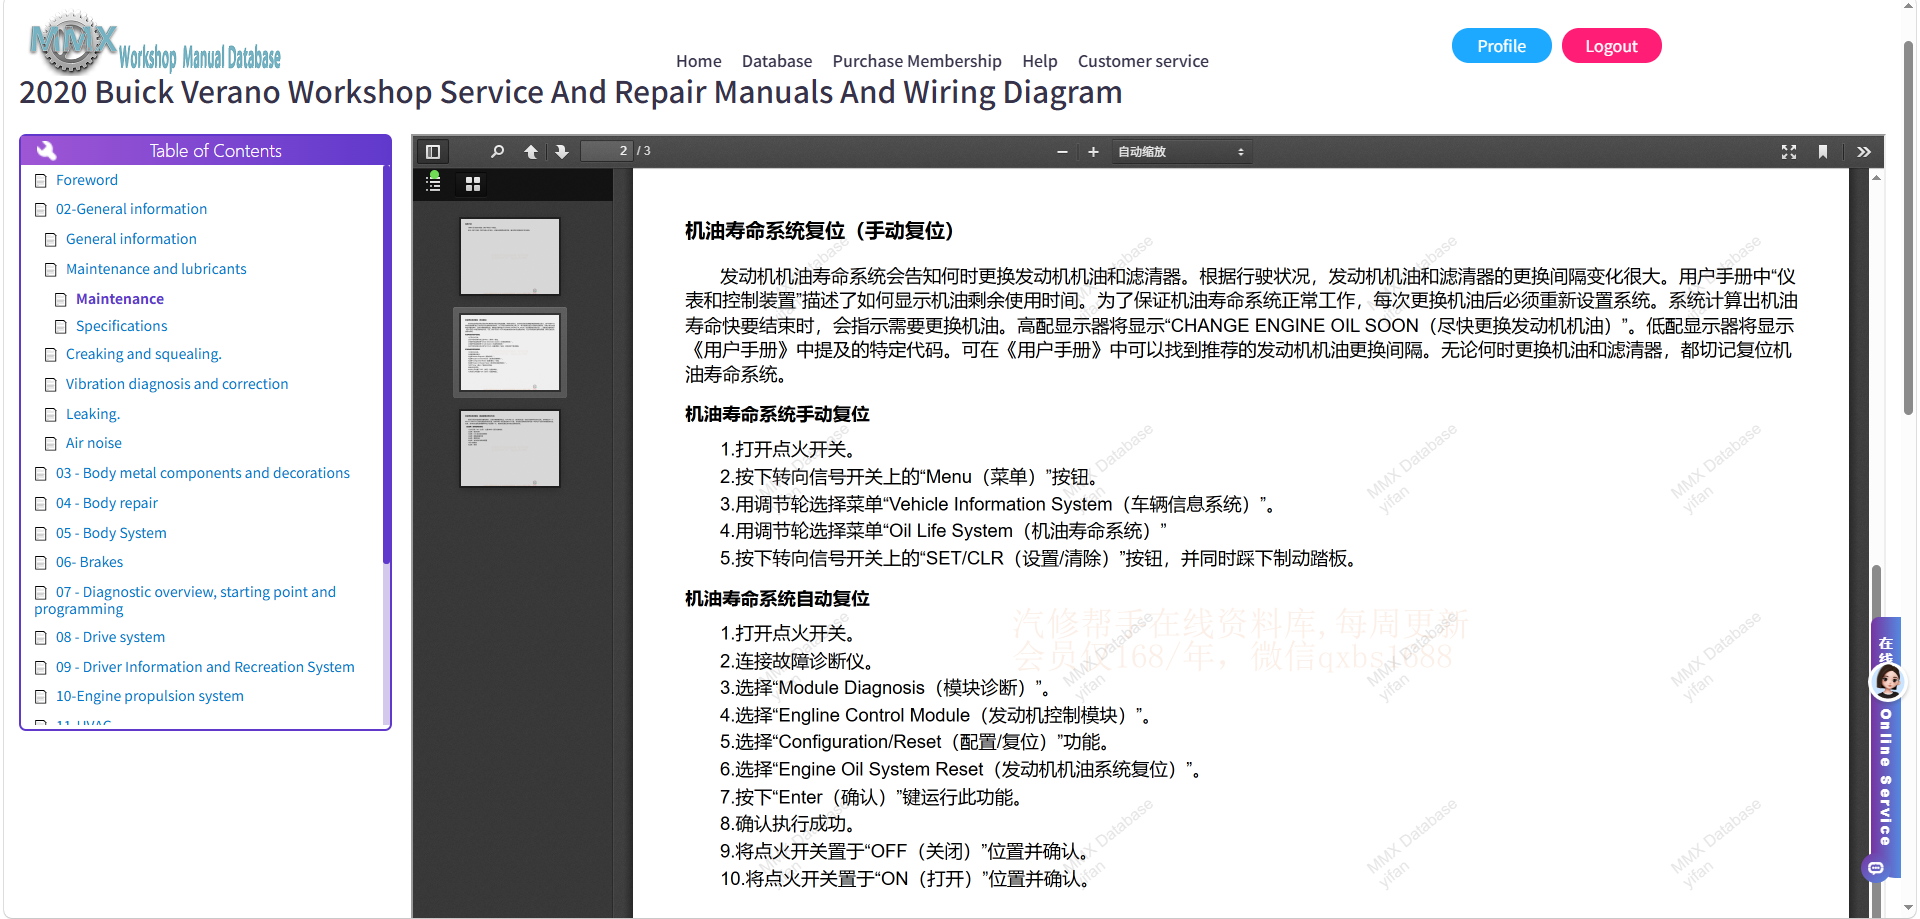
Task: Select the third page thumbnail
Action: pos(510,448)
